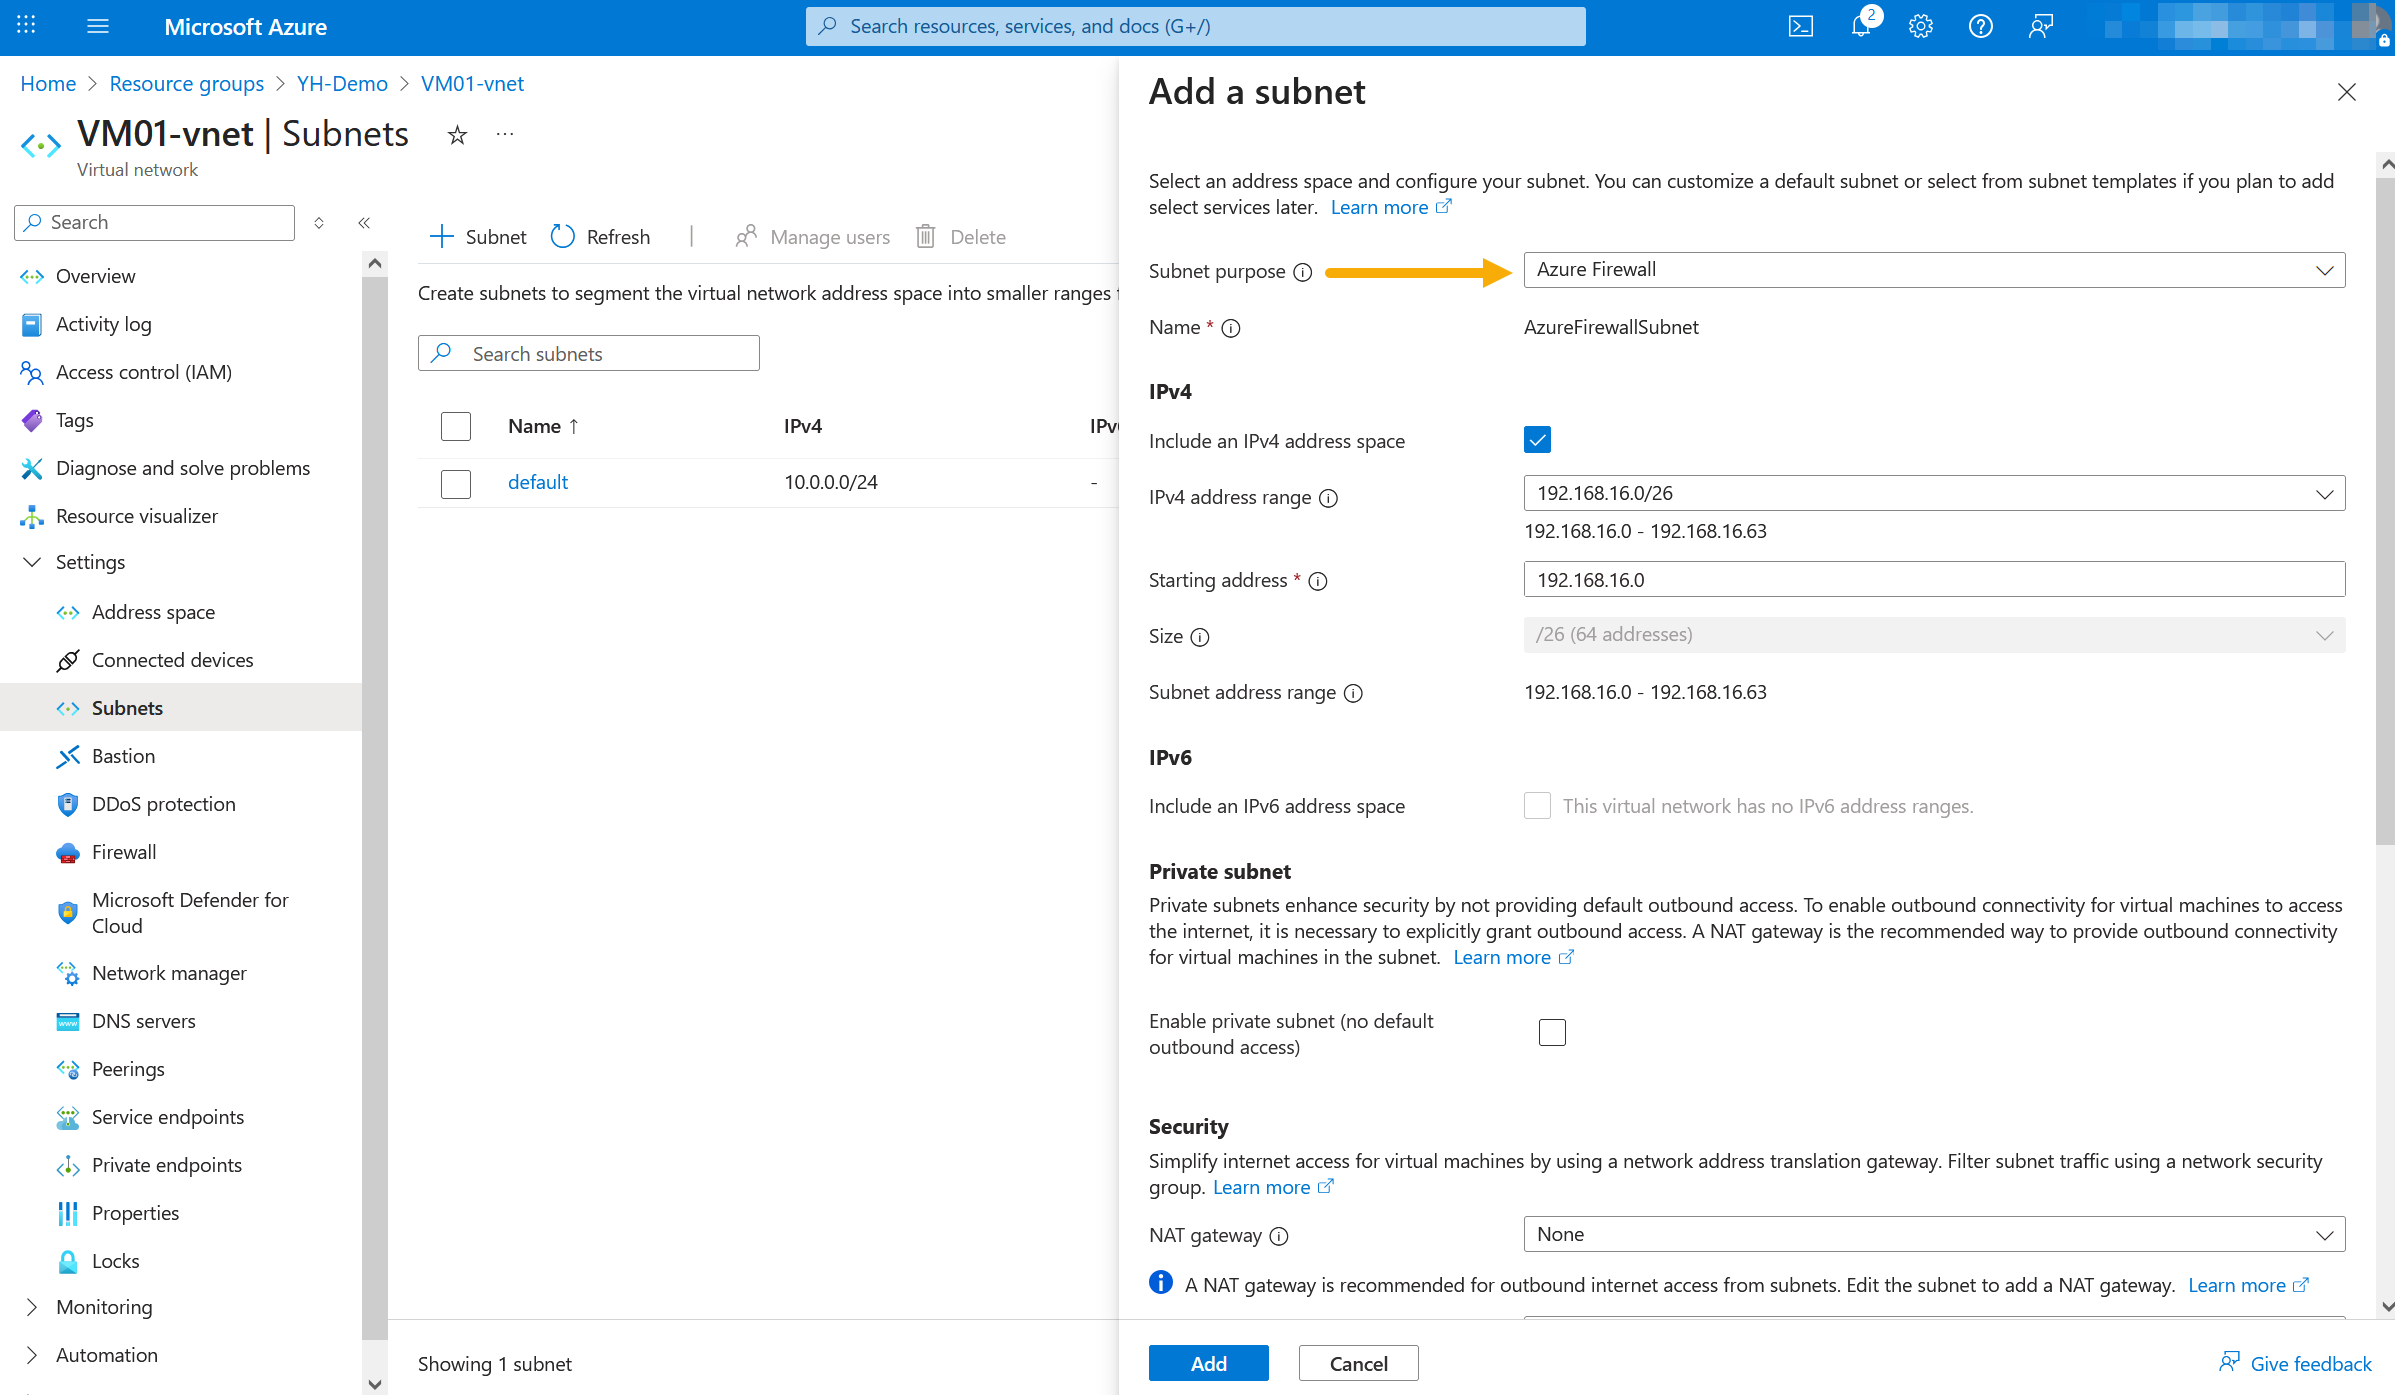Refresh the subnets list
The width and height of the screenshot is (2395, 1395).
(600, 237)
